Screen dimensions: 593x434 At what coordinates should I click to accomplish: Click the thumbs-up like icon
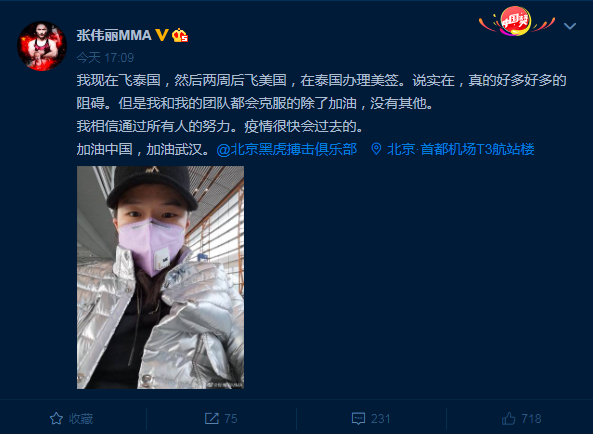[x=509, y=418]
